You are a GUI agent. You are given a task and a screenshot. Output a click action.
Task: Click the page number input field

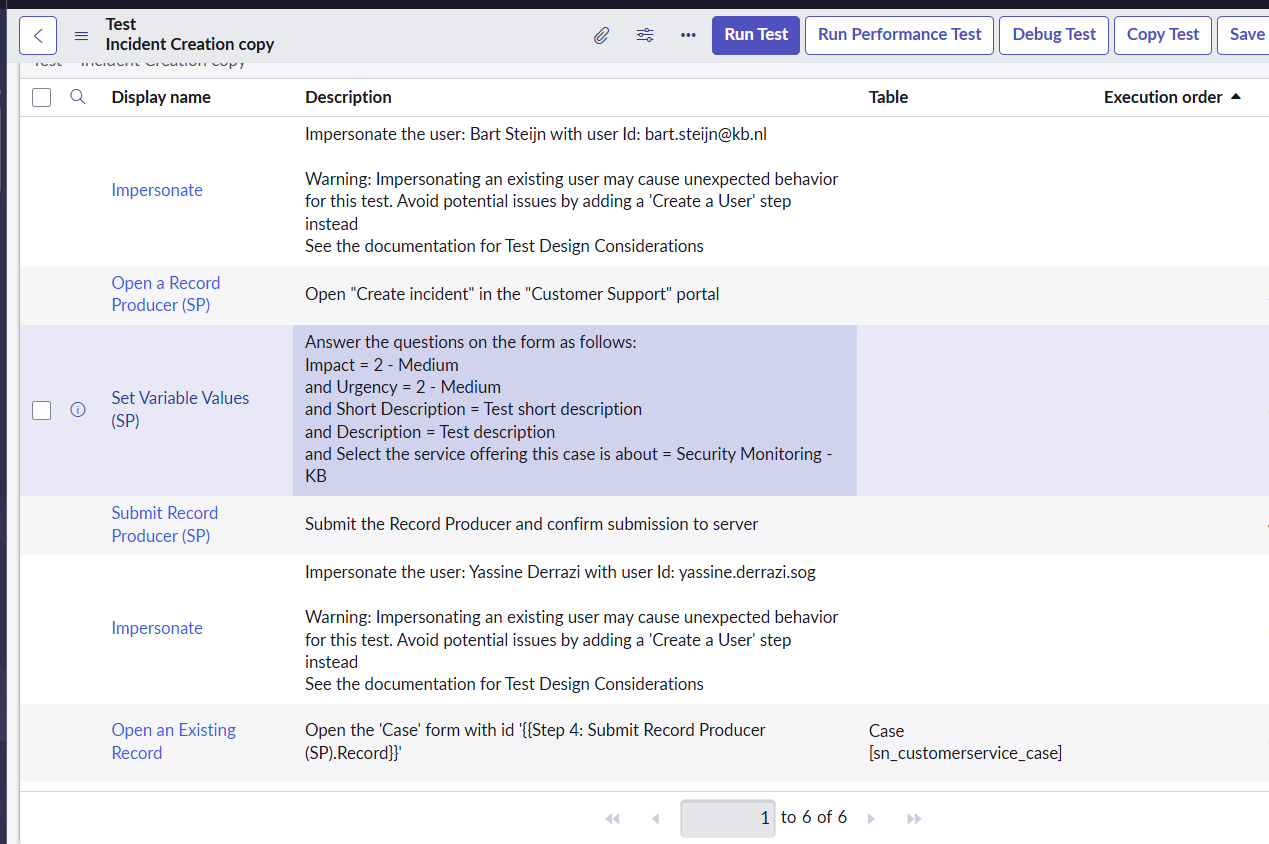[728, 818]
